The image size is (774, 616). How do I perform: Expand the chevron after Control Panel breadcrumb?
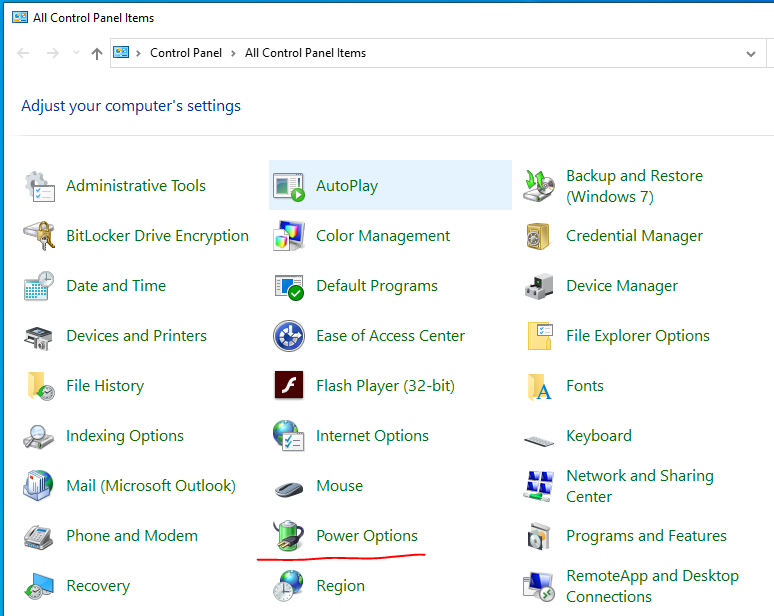click(233, 53)
